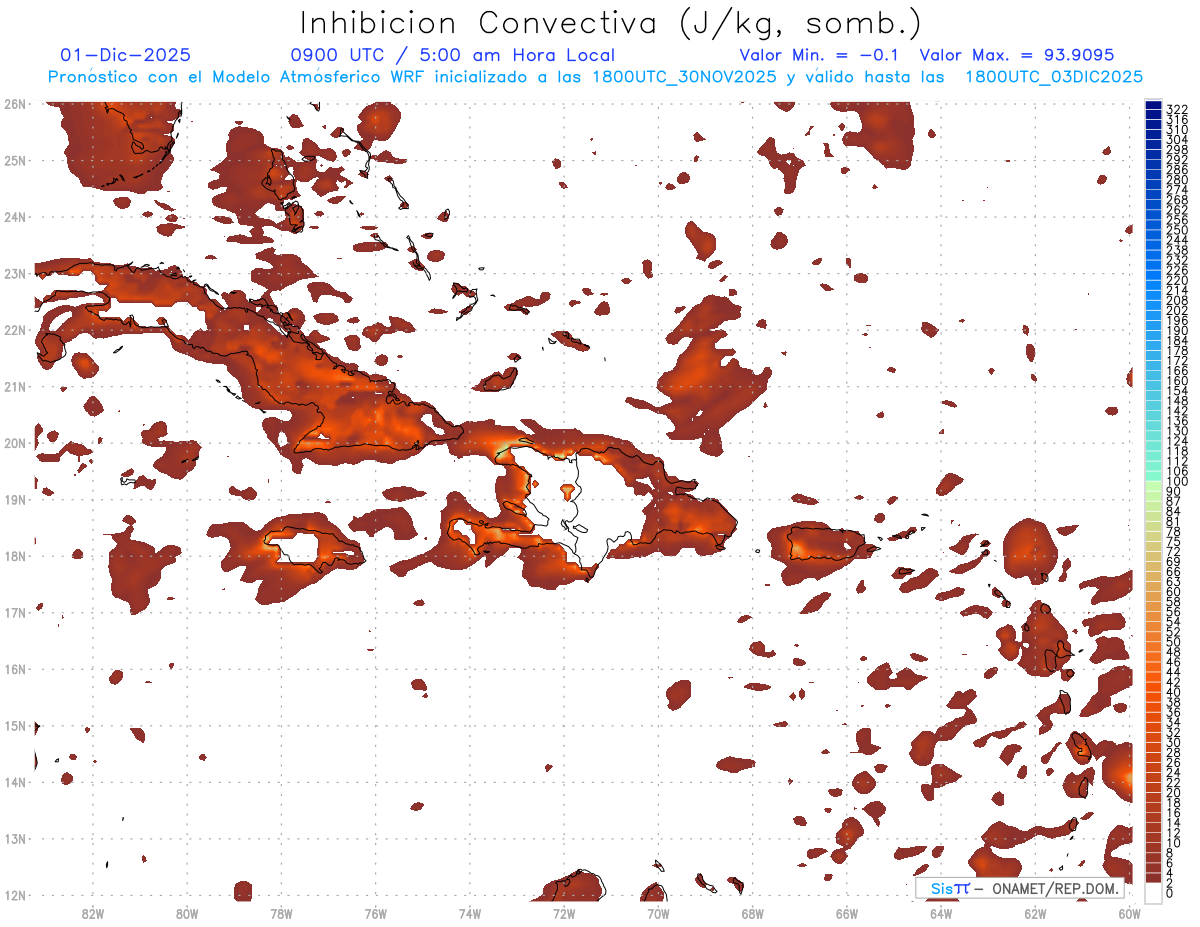Click the '16N' latitude label

[15, 669]
